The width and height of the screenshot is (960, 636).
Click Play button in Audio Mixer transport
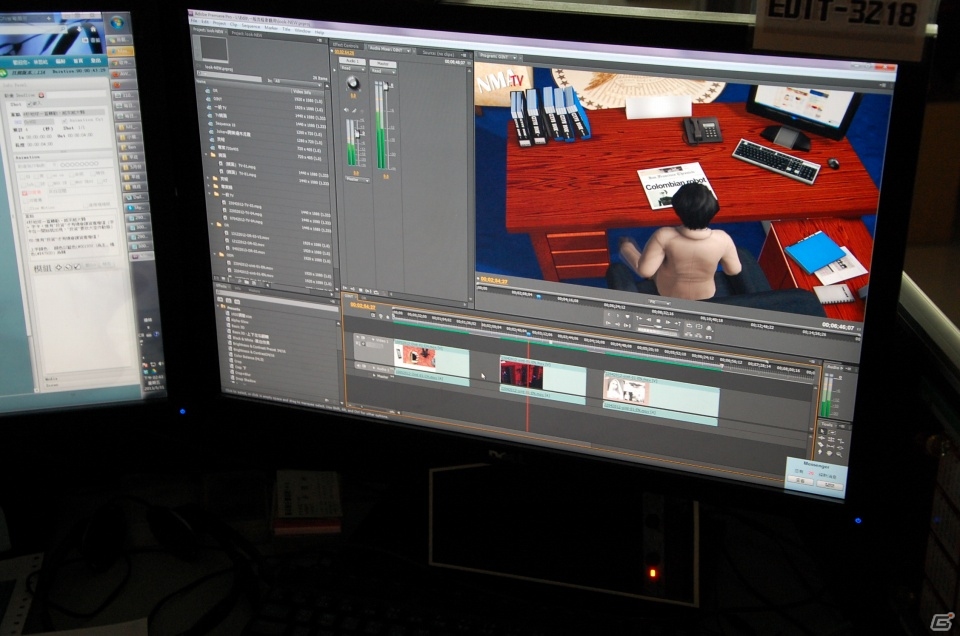click(361, 290)
